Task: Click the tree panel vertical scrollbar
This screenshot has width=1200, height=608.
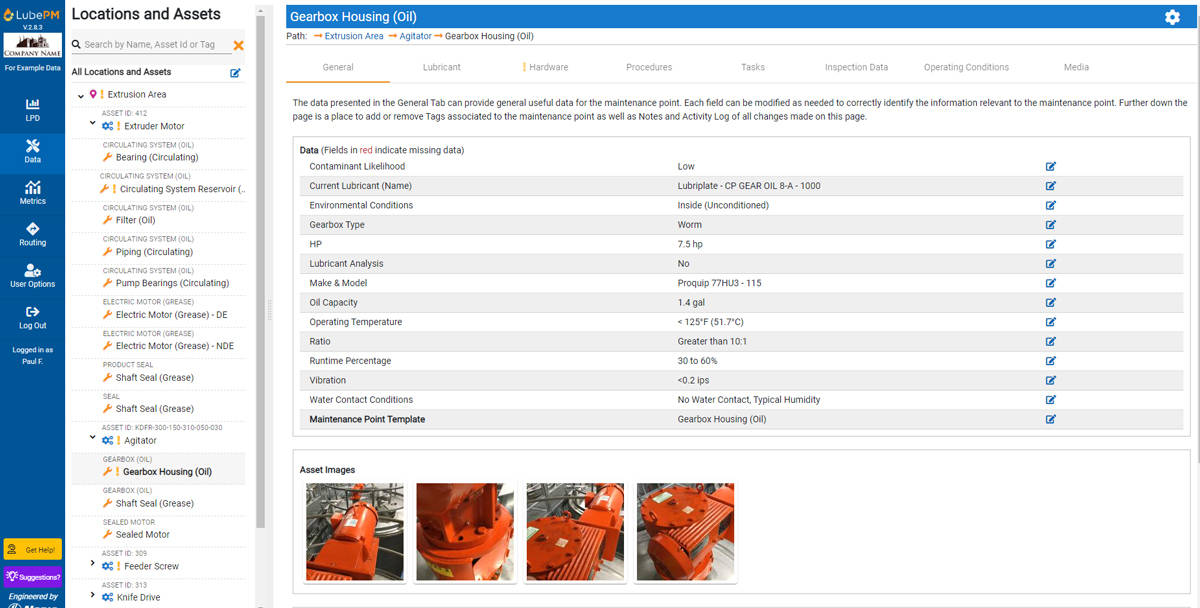Action: click(x=261, y=270)
